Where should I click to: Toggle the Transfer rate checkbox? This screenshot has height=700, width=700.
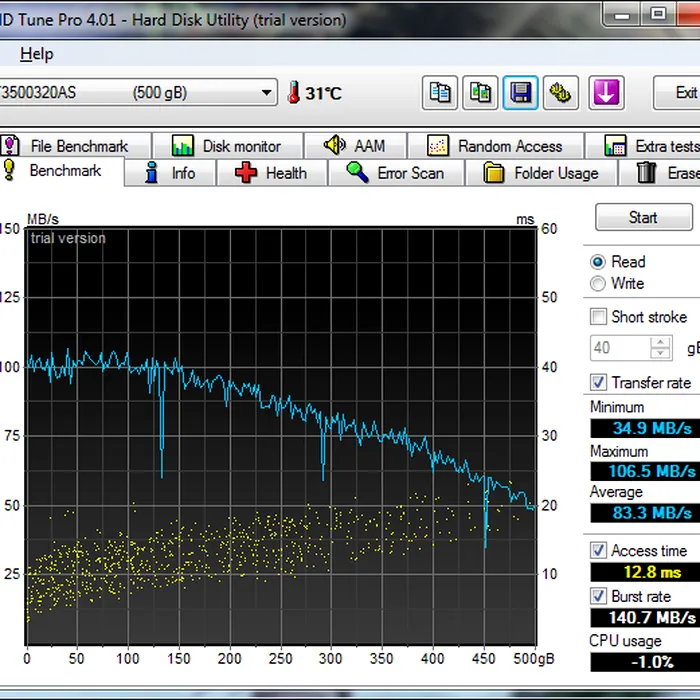(x=598, y=382)
